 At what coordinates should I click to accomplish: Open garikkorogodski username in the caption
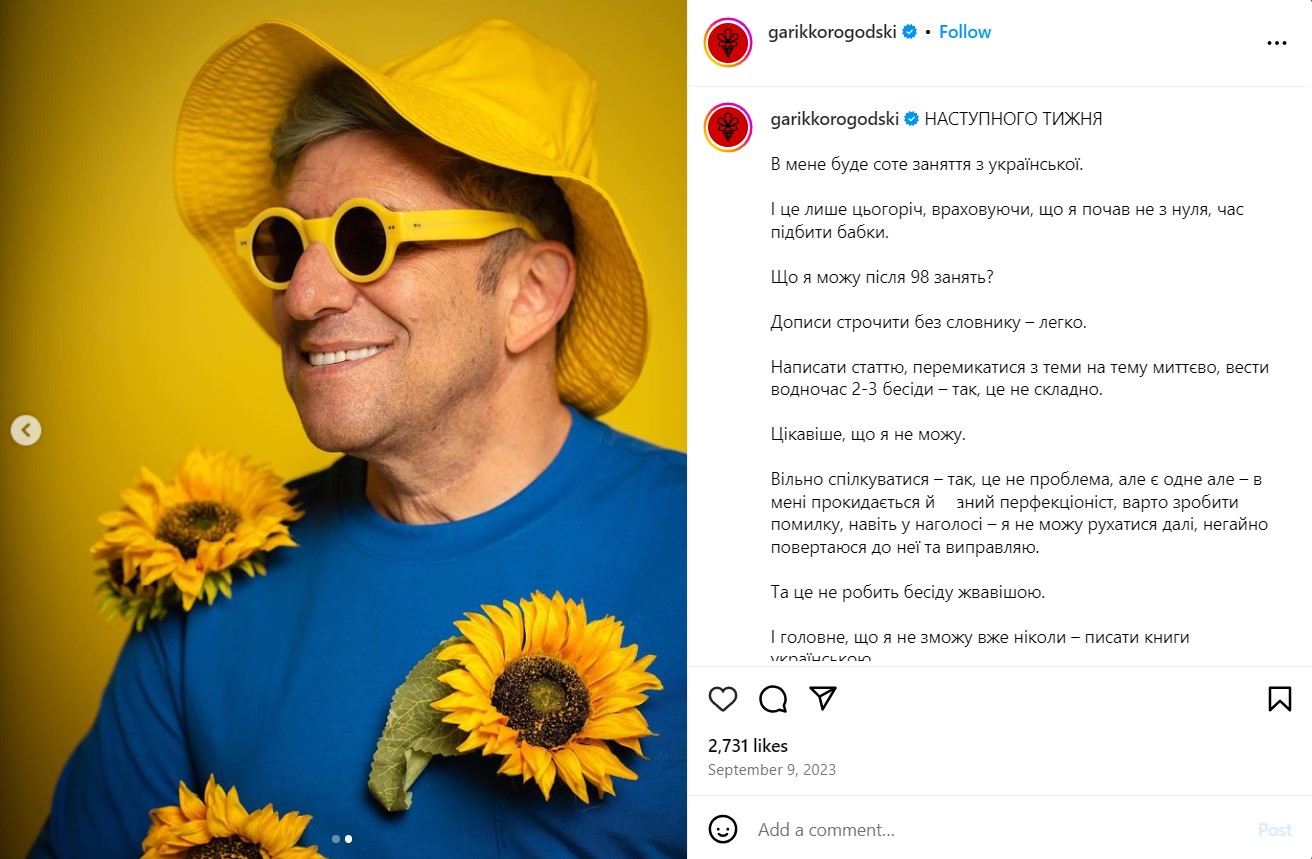pos(835,119)
